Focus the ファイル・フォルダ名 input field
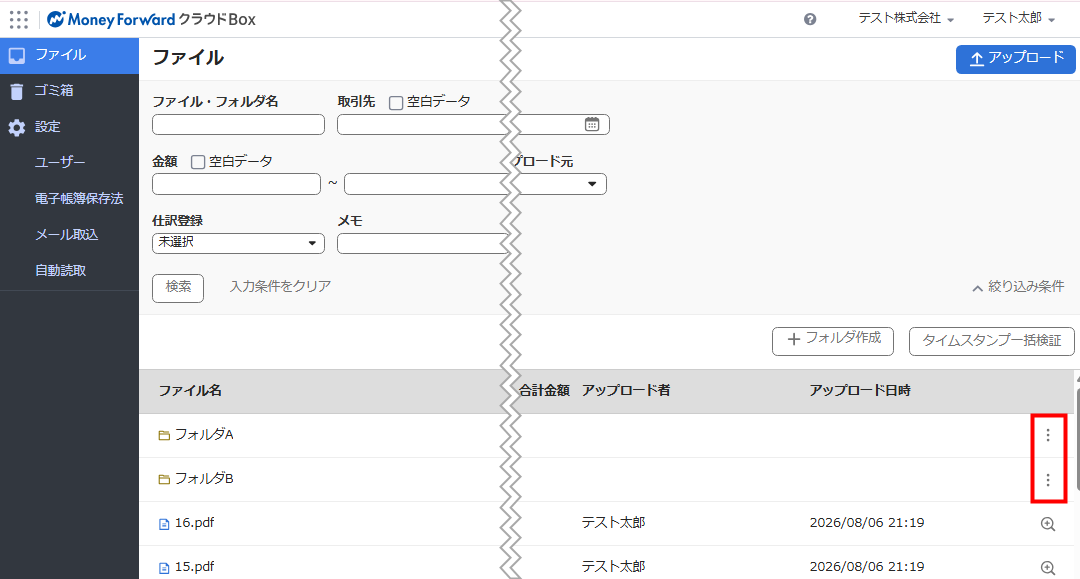1080x579 pixels. click(x=238, y=124)
